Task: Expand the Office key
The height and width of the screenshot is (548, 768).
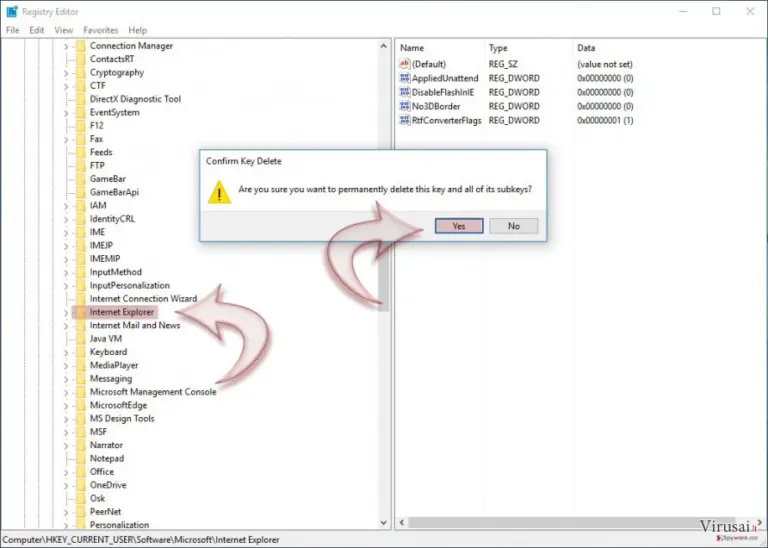Action: click(66, 472)
